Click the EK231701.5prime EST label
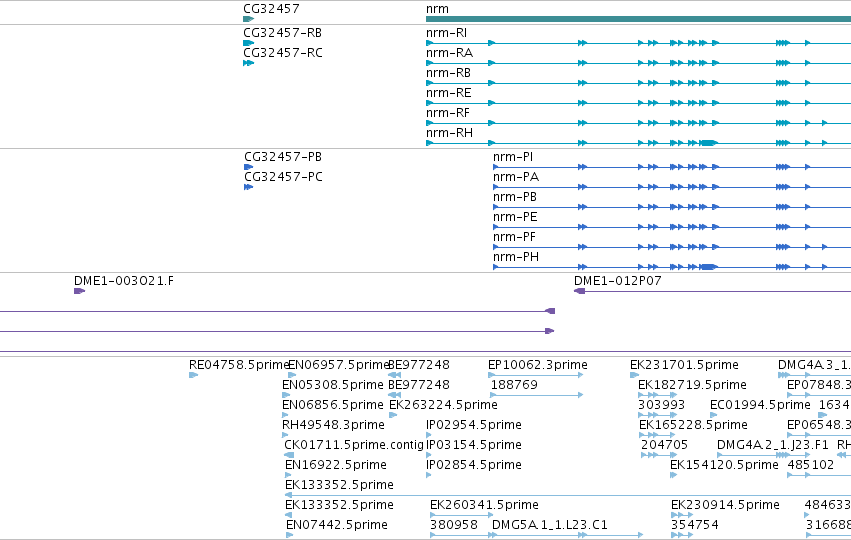The width and height of the screenshot is (851, 540). (684, 365)
